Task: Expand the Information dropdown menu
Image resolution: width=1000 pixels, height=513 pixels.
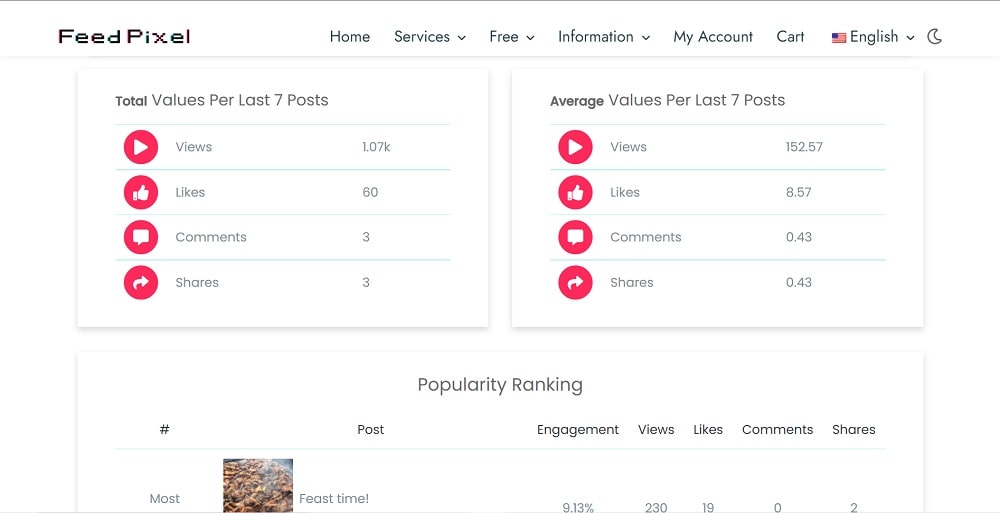Action: (604, 37)
